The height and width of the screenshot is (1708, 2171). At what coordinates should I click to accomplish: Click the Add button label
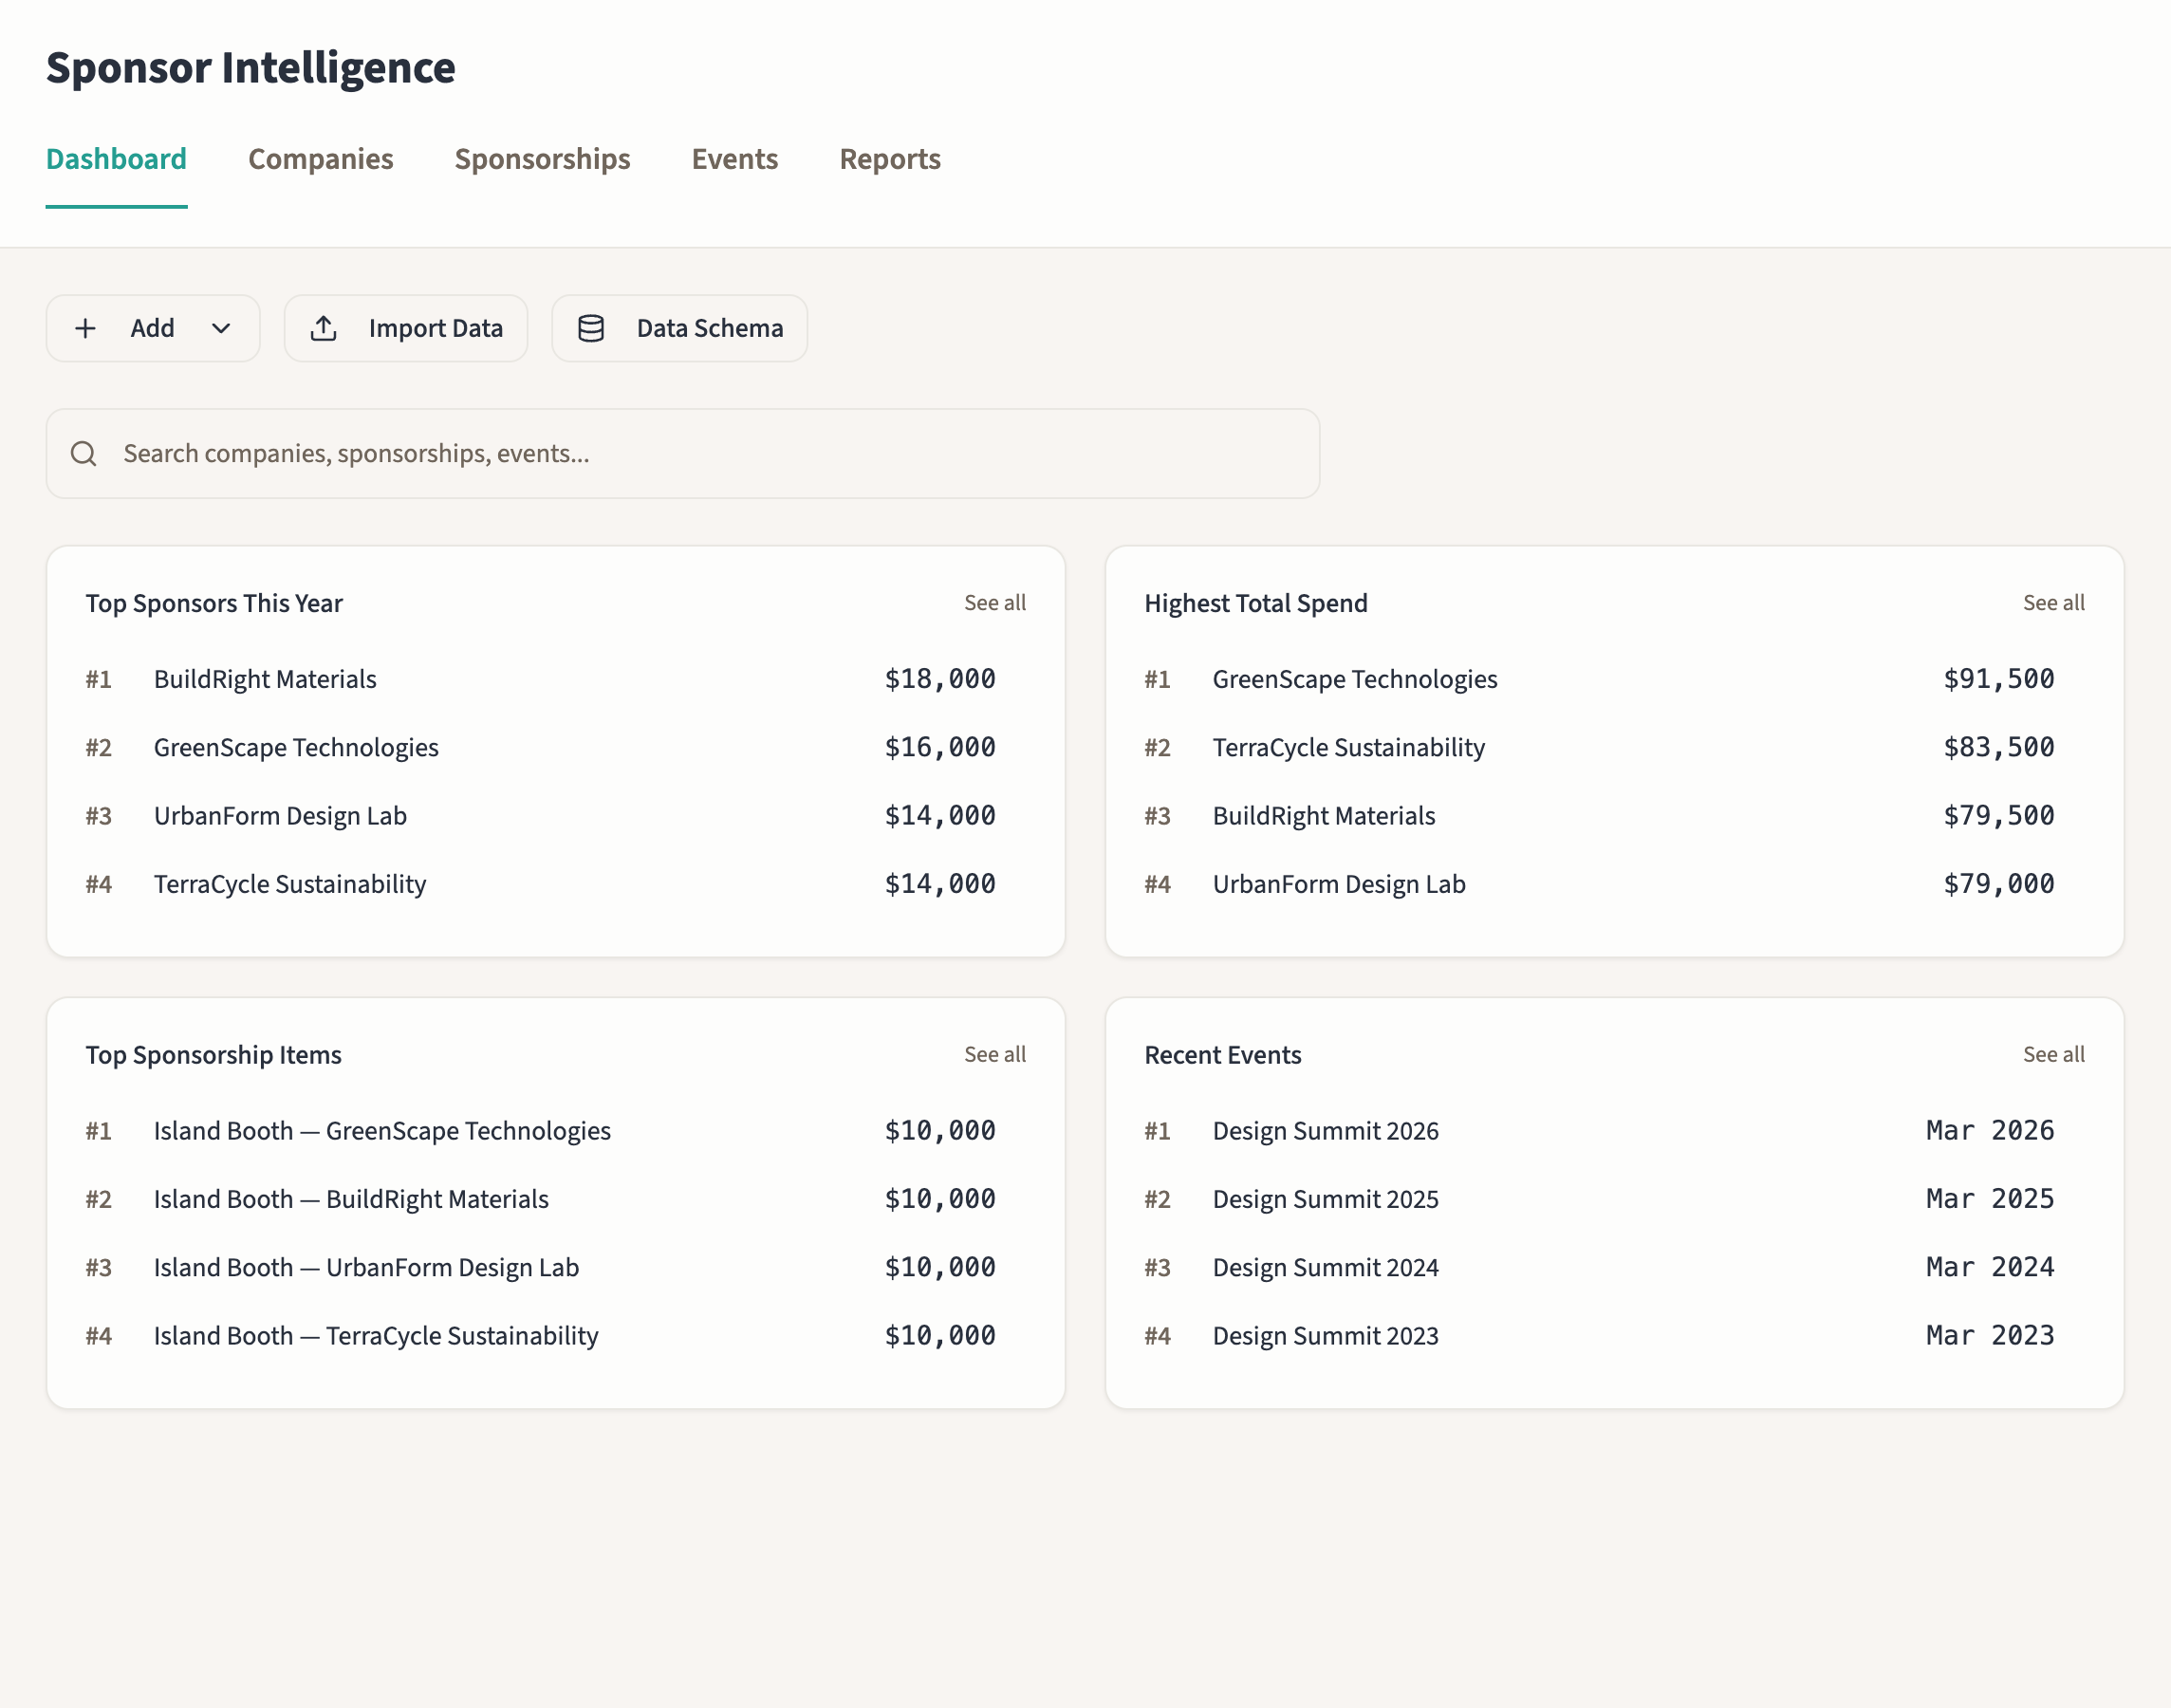coord(152,328)
